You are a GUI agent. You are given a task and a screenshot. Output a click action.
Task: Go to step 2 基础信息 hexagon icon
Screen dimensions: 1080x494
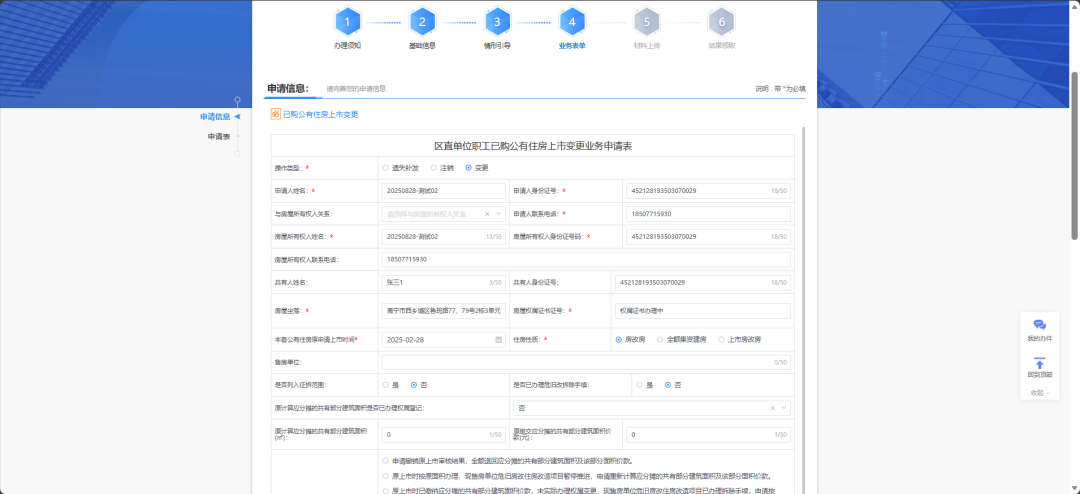coord(422,21)
